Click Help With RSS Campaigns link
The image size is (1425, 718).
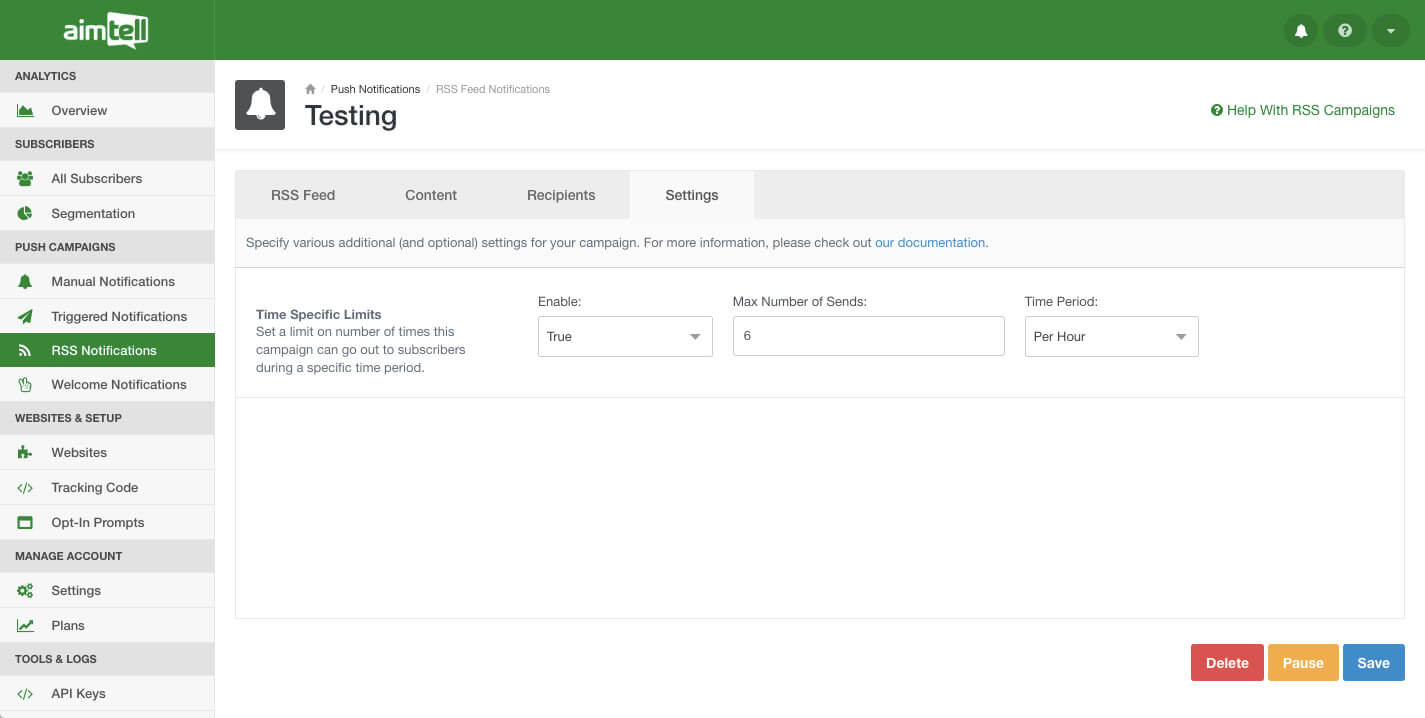click(1303, 111)
